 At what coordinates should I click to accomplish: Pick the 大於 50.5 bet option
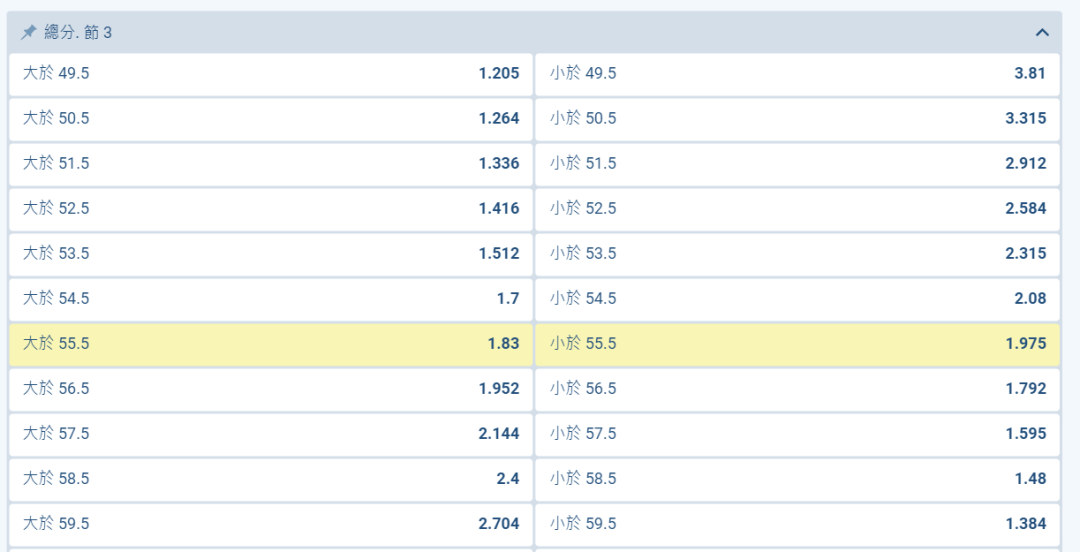click(270, 118)
